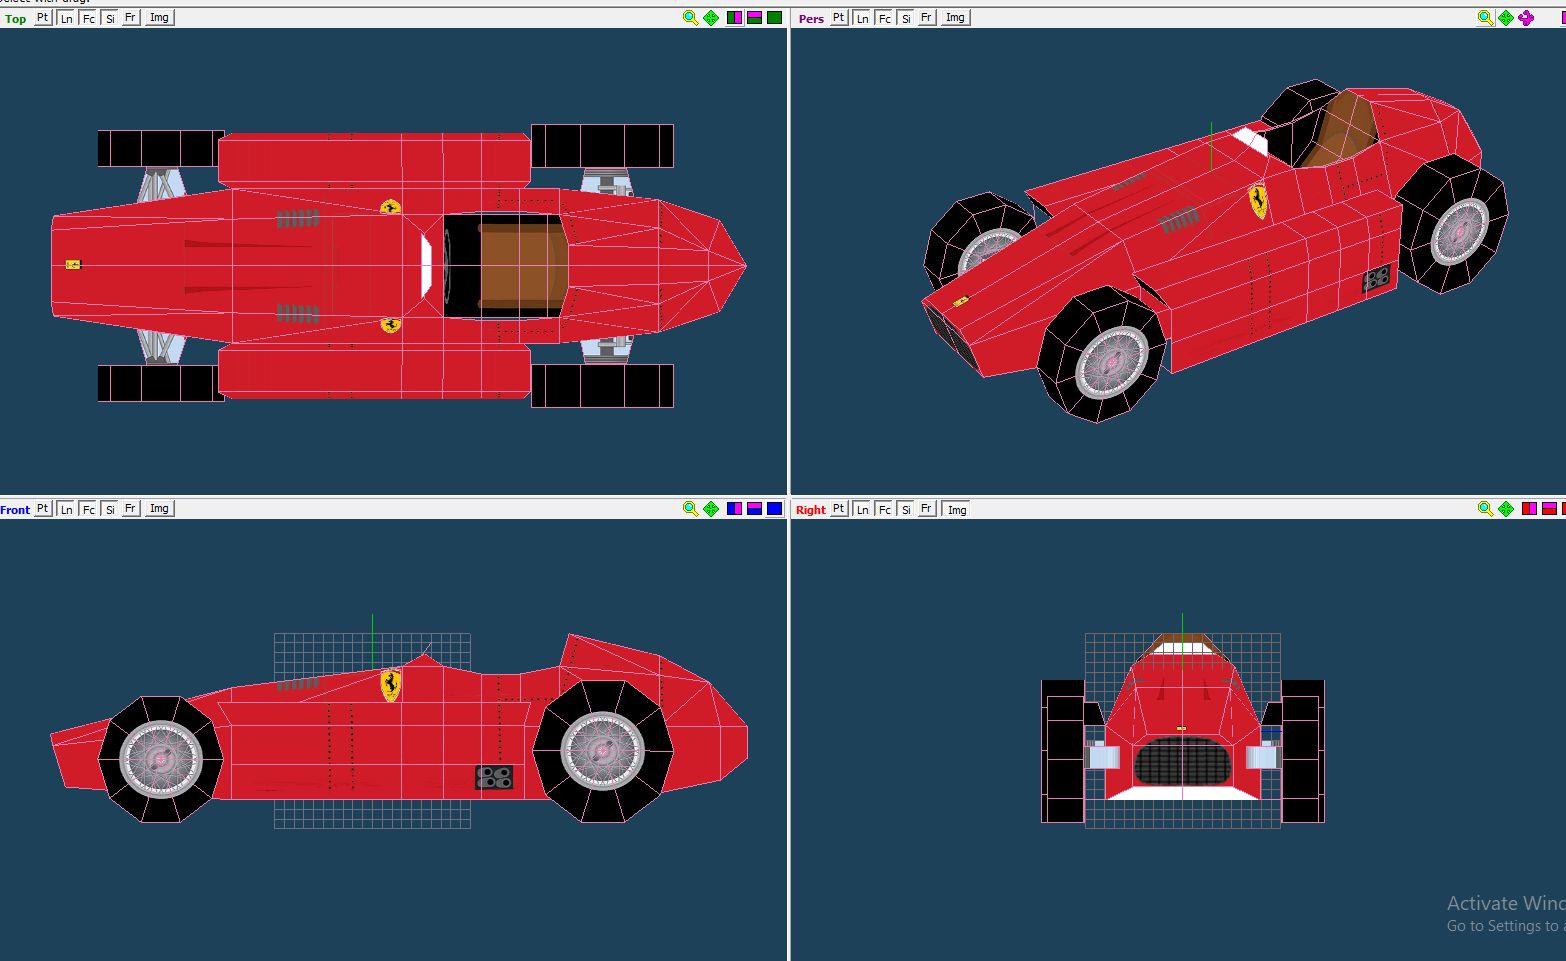Viewport: 1566px width, 961px height.
Task: Click the Pers viewport label
Action: coord(811,19)
